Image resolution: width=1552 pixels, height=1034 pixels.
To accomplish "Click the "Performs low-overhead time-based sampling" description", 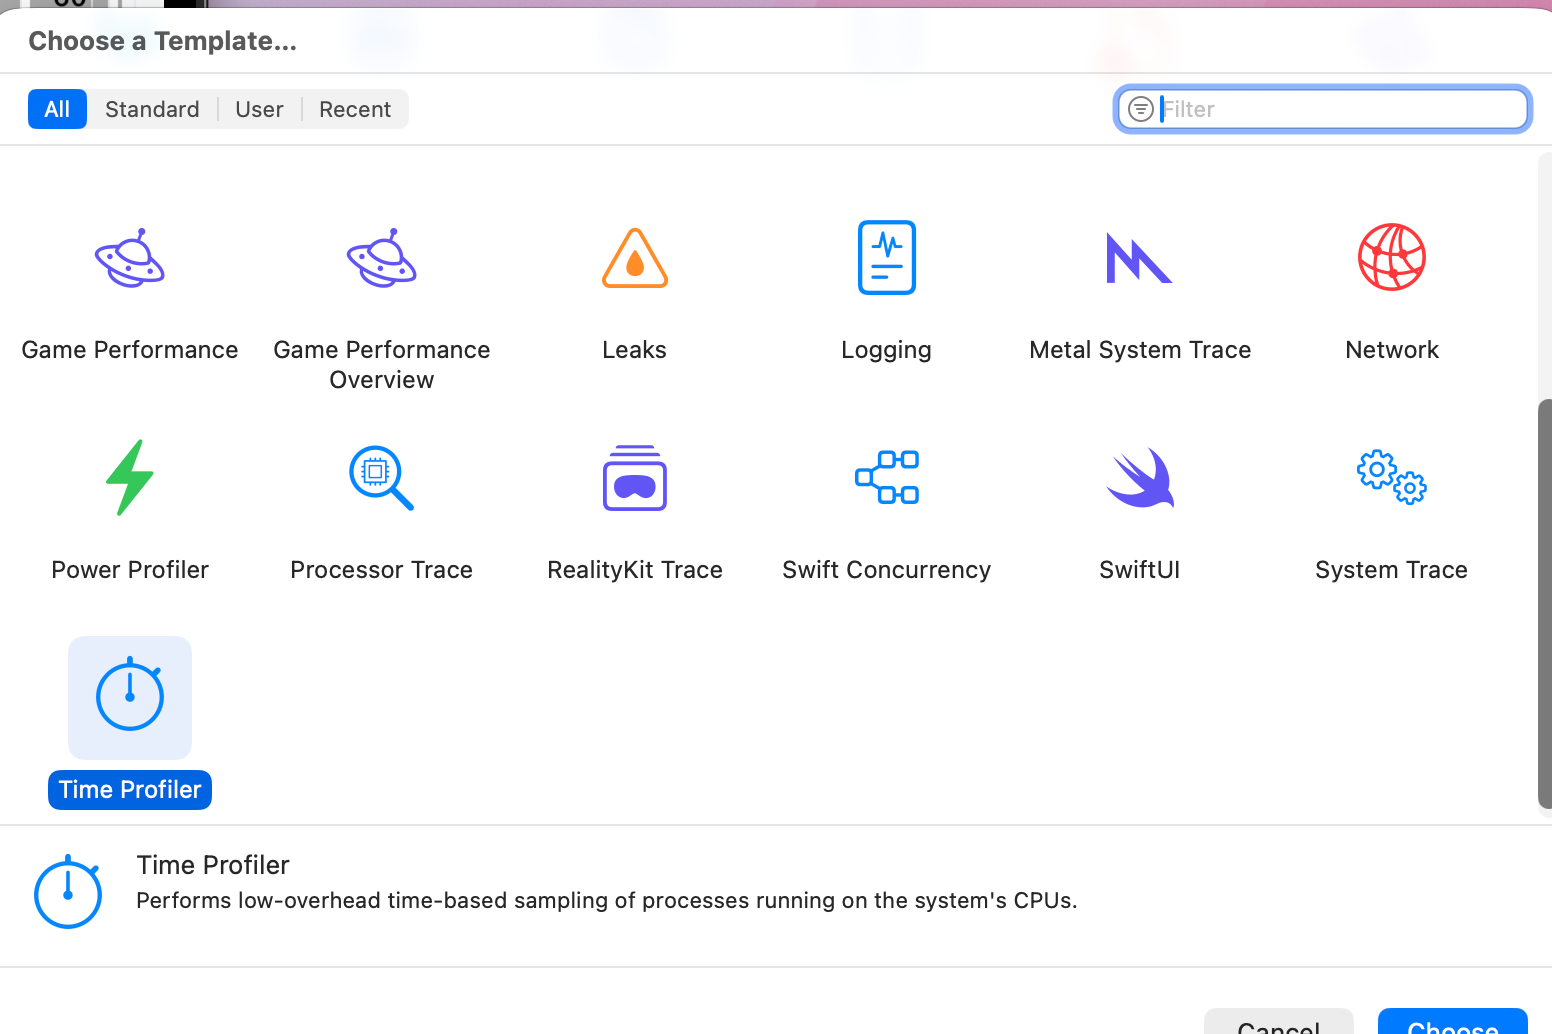I will [x=607, y=901].
